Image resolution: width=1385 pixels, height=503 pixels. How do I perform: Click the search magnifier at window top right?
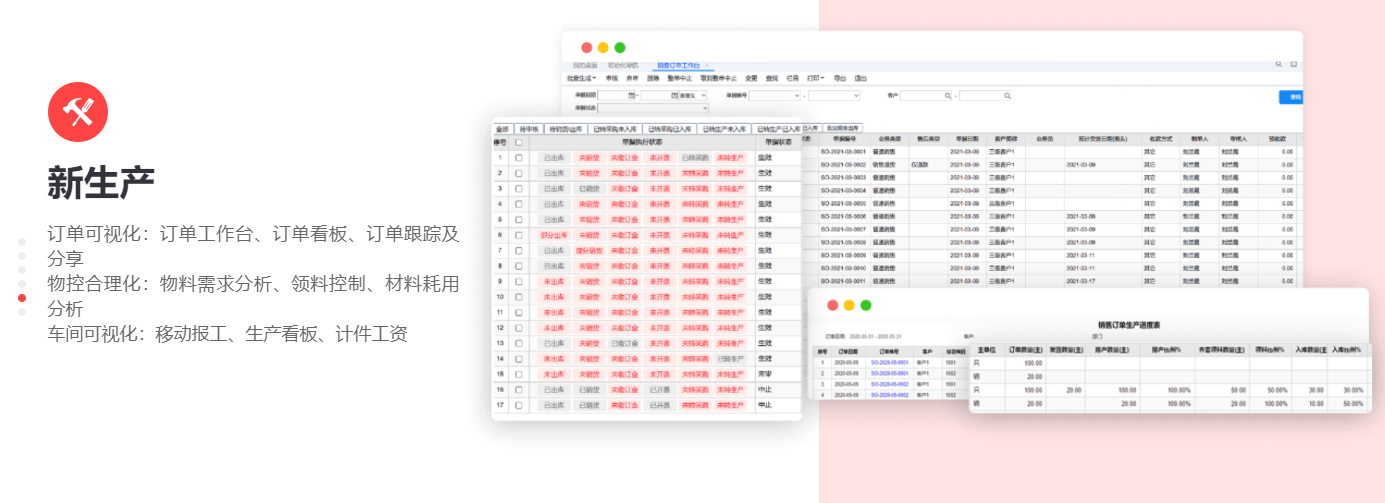[x=1278, y=64]
